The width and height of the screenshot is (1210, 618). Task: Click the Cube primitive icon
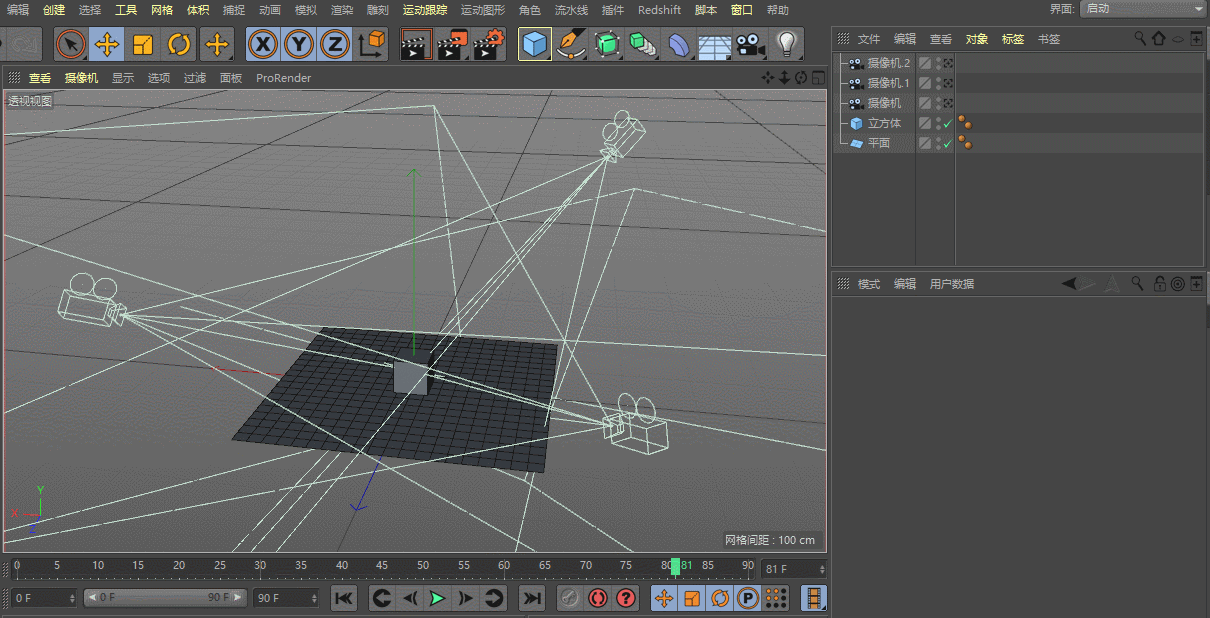(x=535, y=44)
